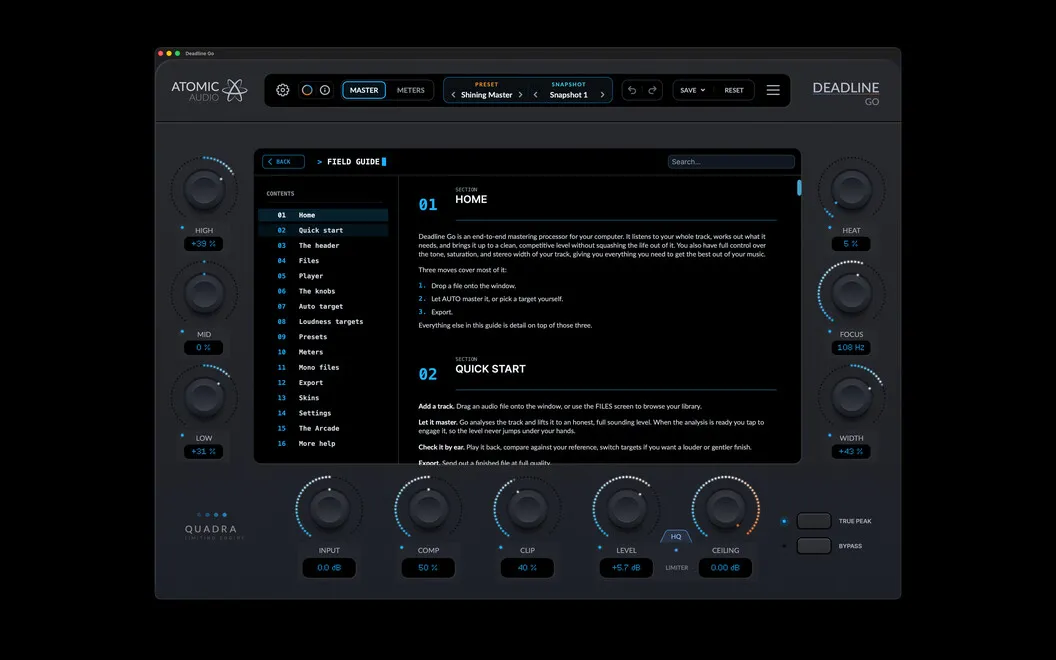Open Home in field guide contents

[x=323, y=215]
